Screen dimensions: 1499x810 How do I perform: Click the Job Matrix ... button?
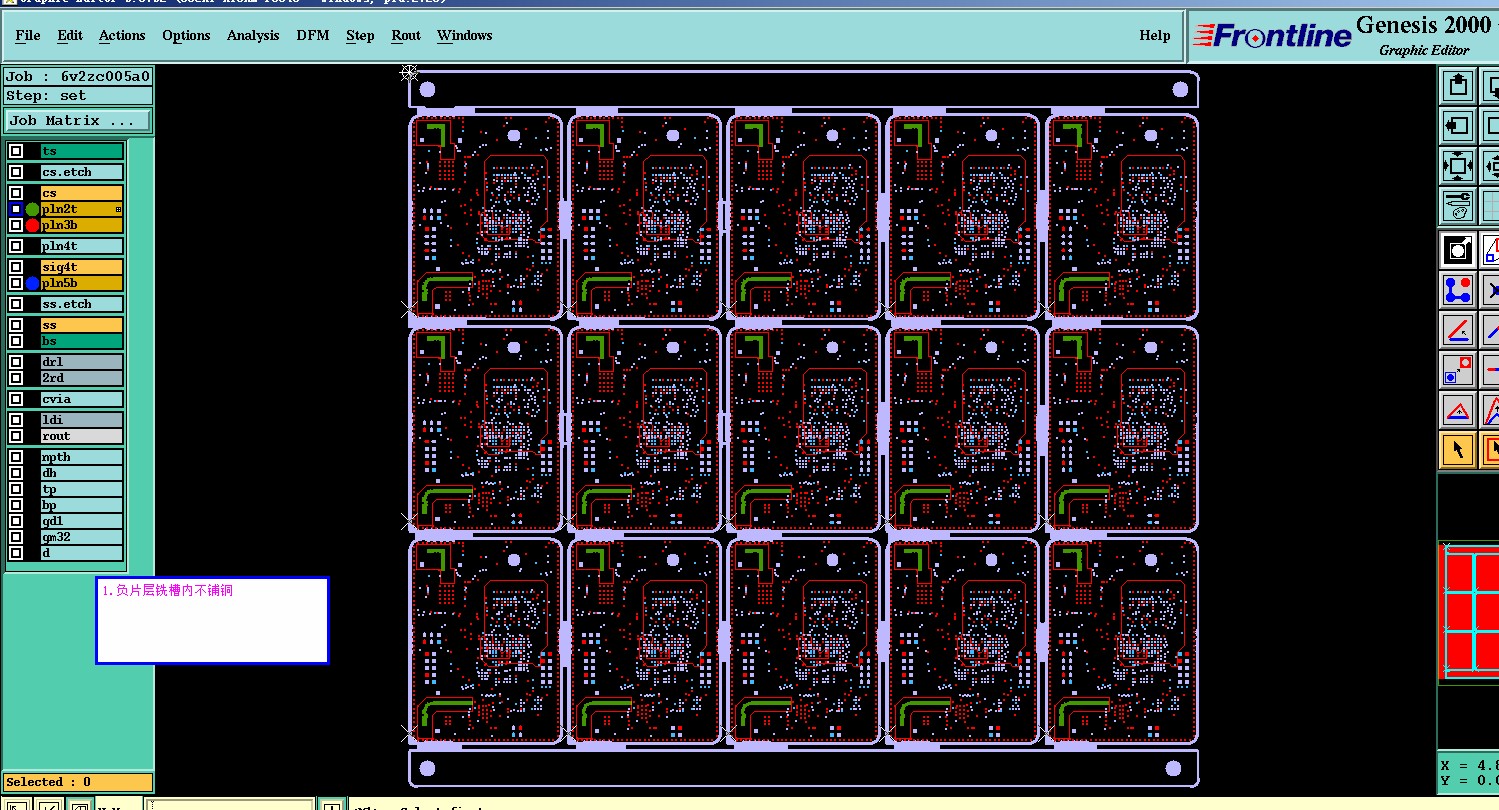(78, 120)
